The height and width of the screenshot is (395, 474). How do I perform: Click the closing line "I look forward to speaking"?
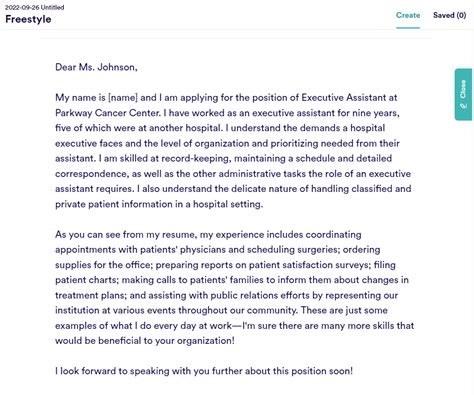[112, 371]
